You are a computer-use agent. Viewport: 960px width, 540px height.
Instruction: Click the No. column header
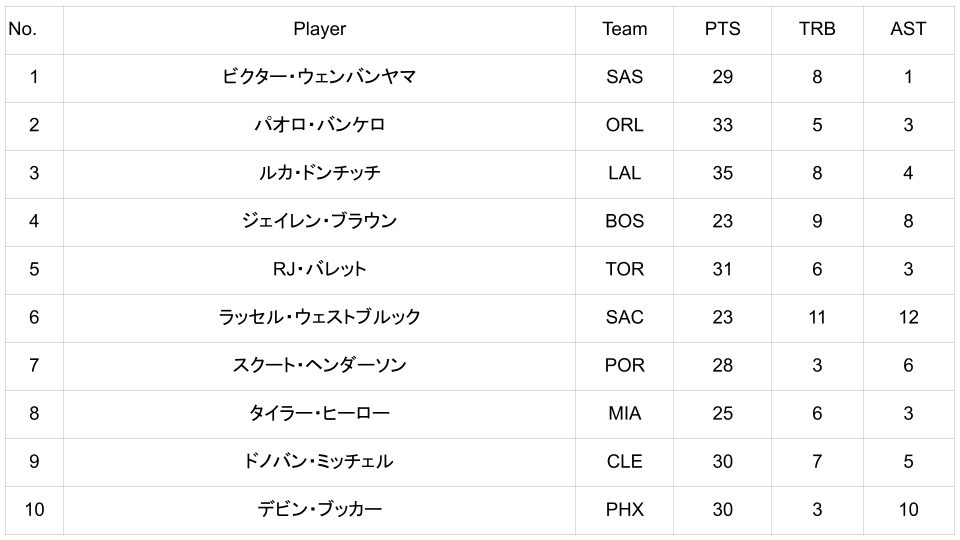[22, 29]
